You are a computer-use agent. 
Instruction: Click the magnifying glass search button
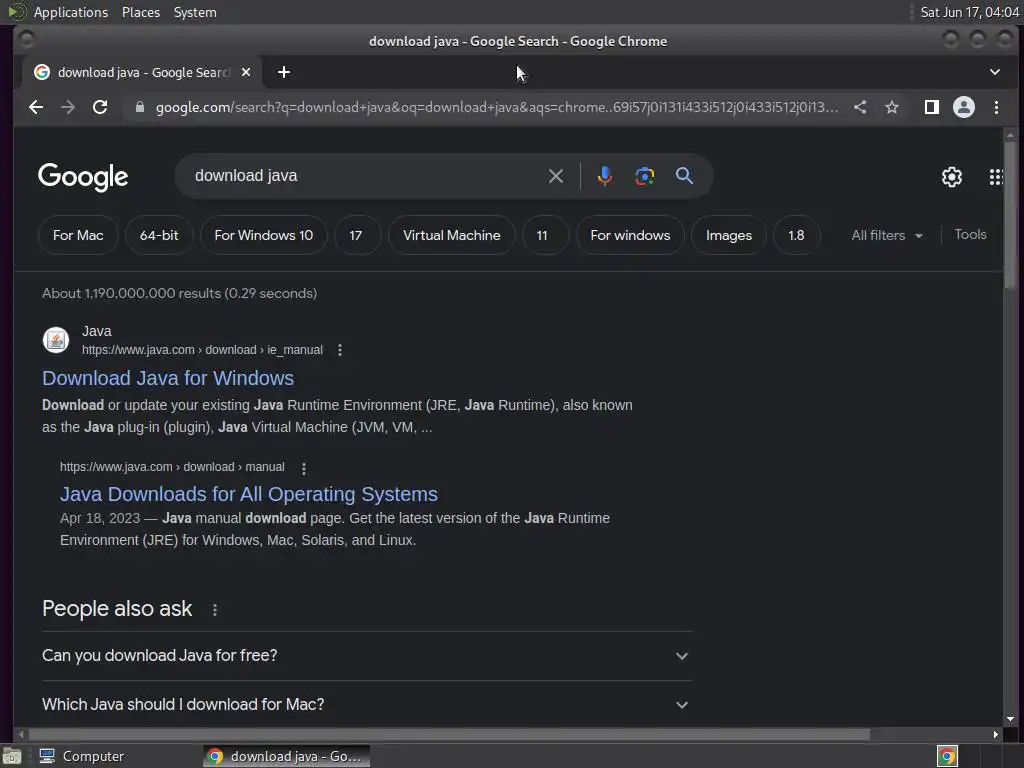pyautogui.click(x=684, y=176)
